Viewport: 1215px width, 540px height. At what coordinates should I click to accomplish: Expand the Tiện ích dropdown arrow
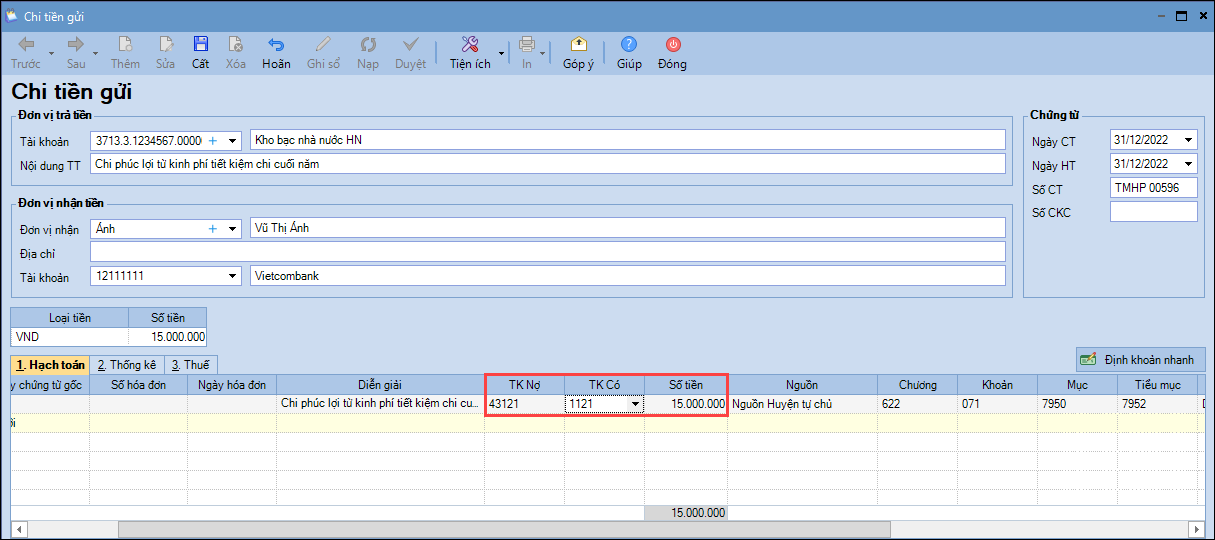500,53
